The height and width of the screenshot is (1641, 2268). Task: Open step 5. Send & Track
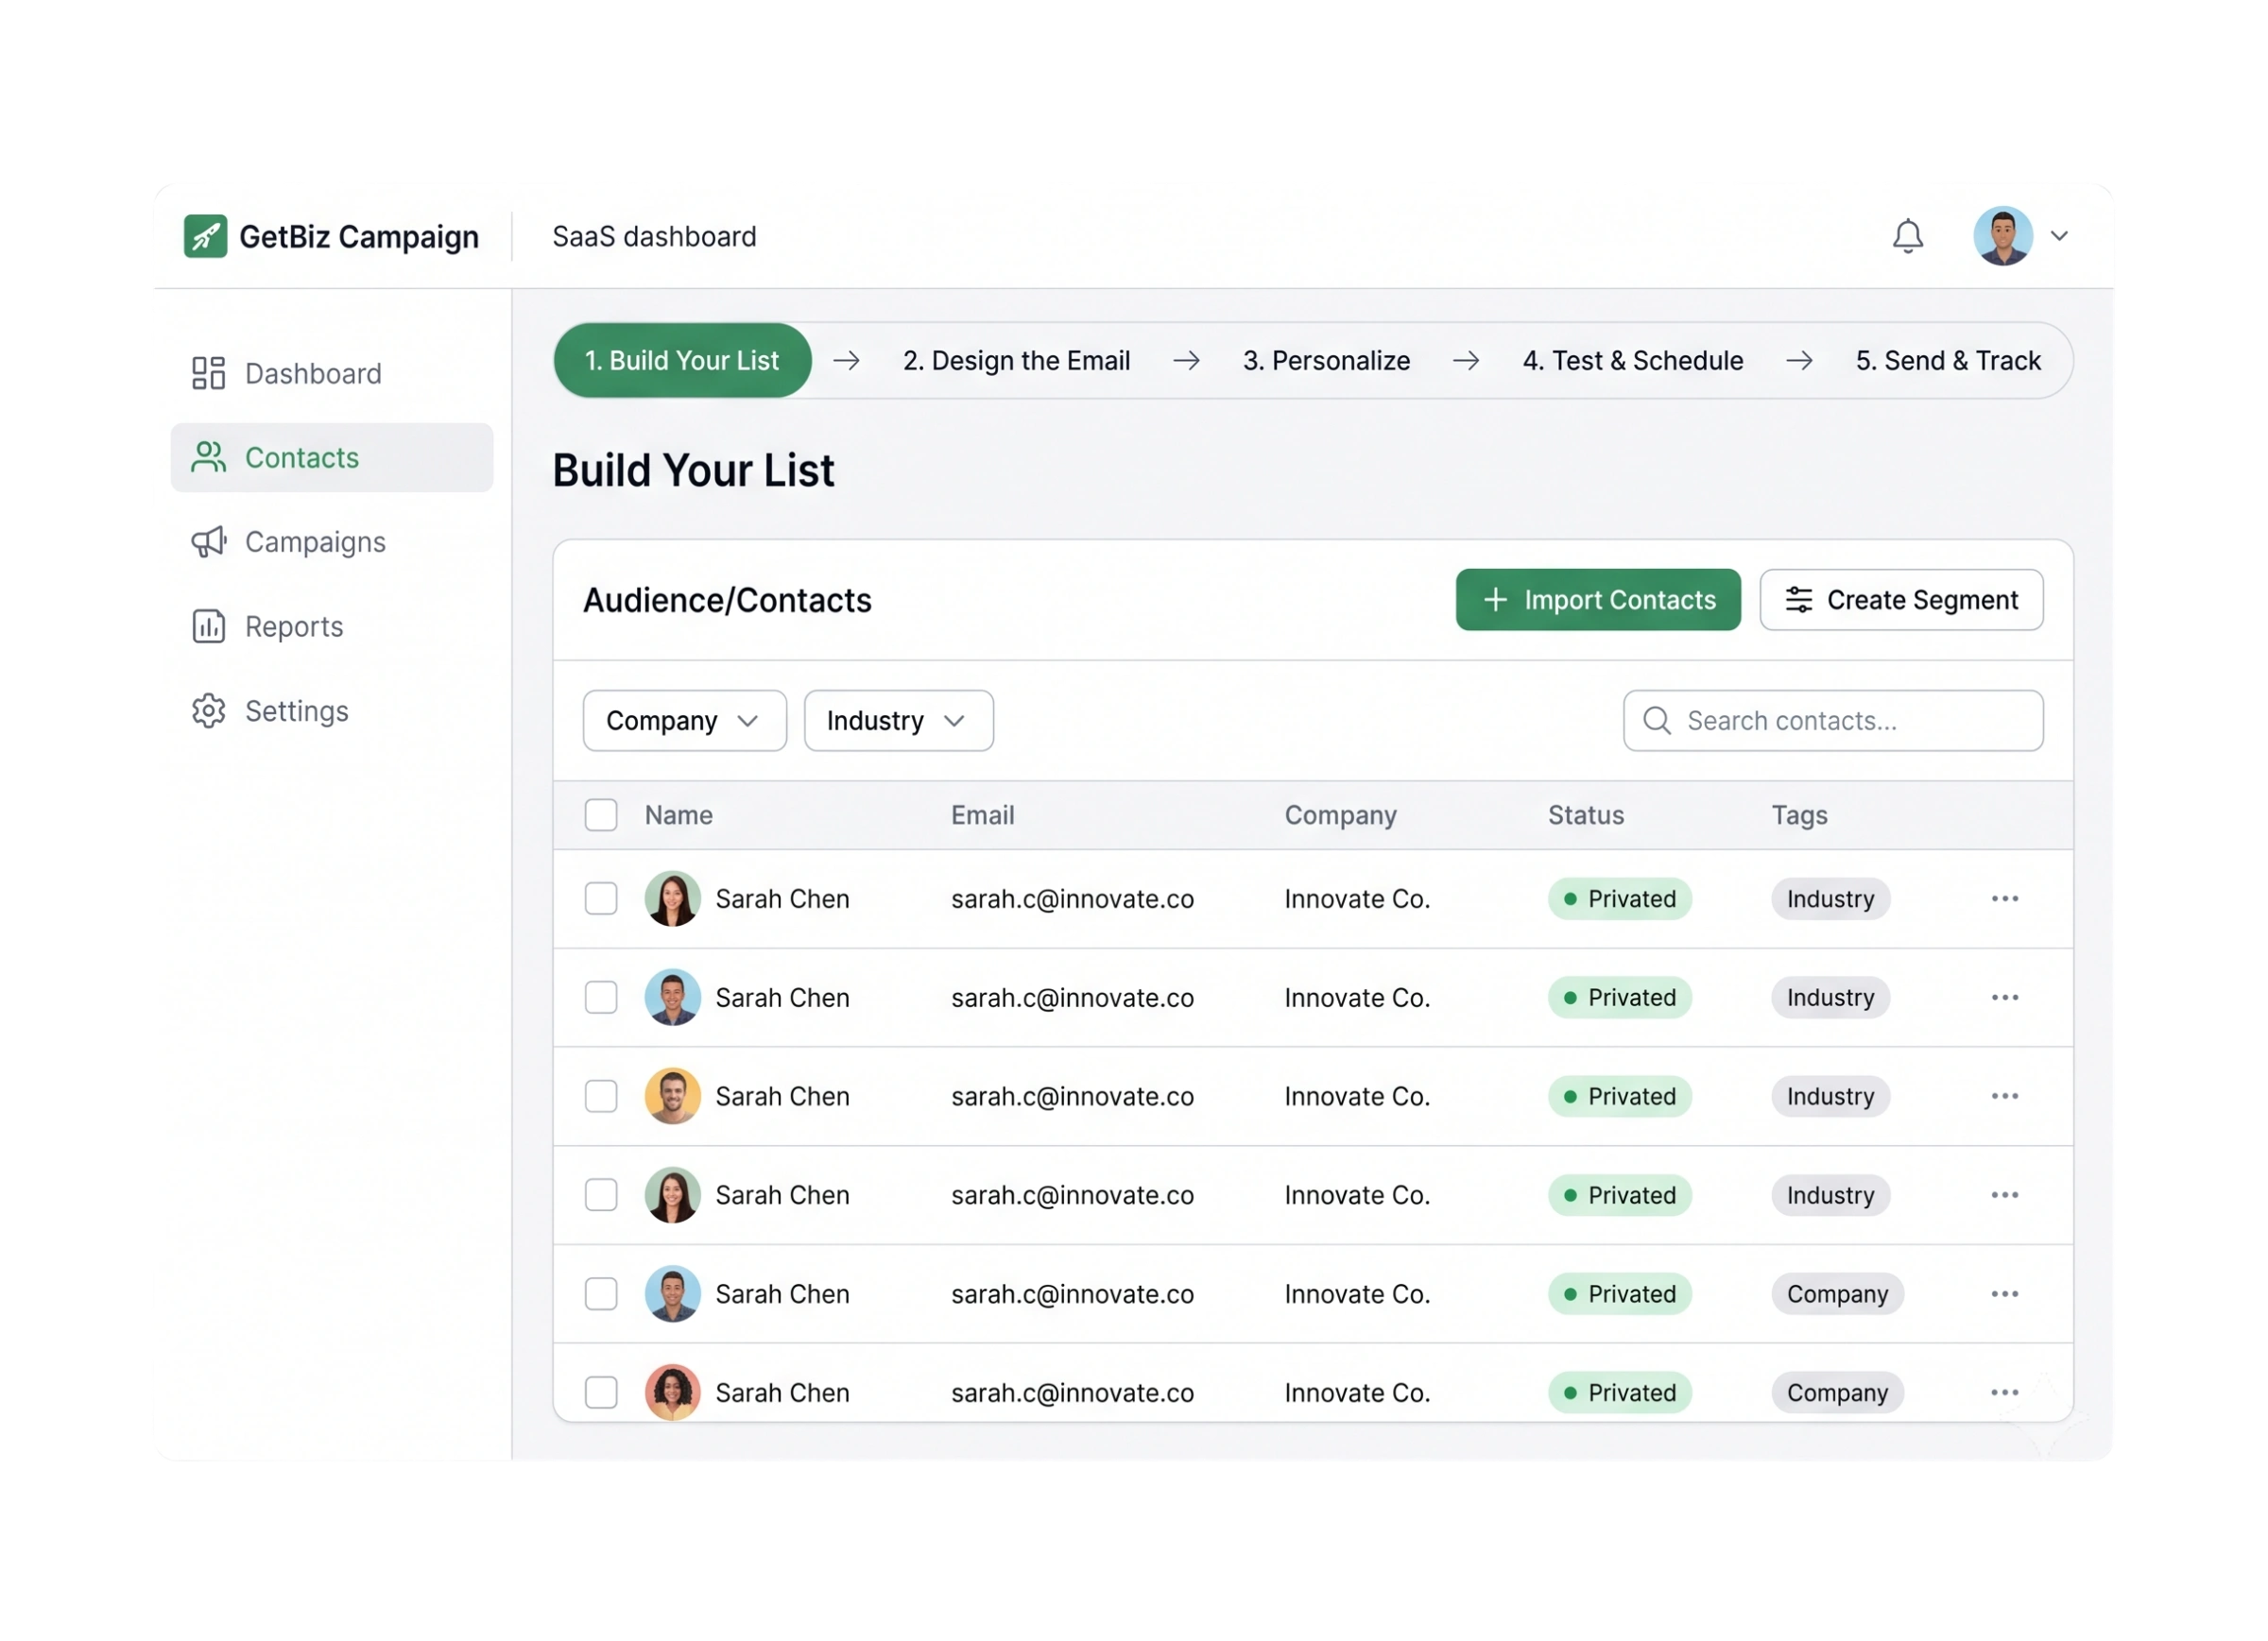tap(1948, 361)
